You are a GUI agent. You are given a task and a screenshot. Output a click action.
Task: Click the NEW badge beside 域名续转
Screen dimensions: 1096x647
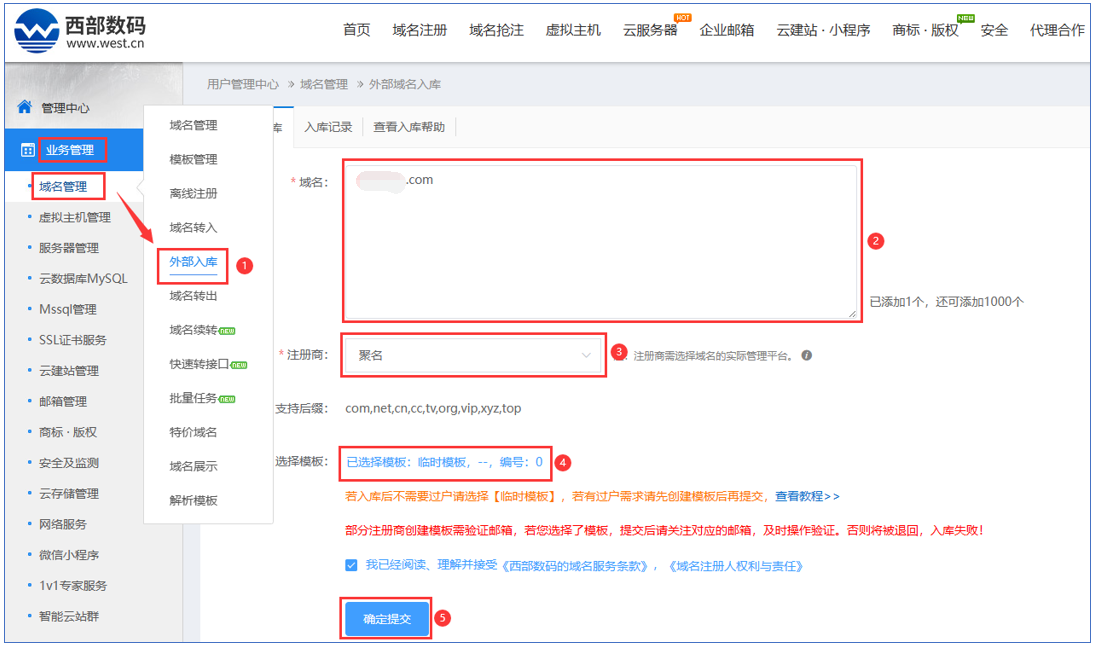228,331
